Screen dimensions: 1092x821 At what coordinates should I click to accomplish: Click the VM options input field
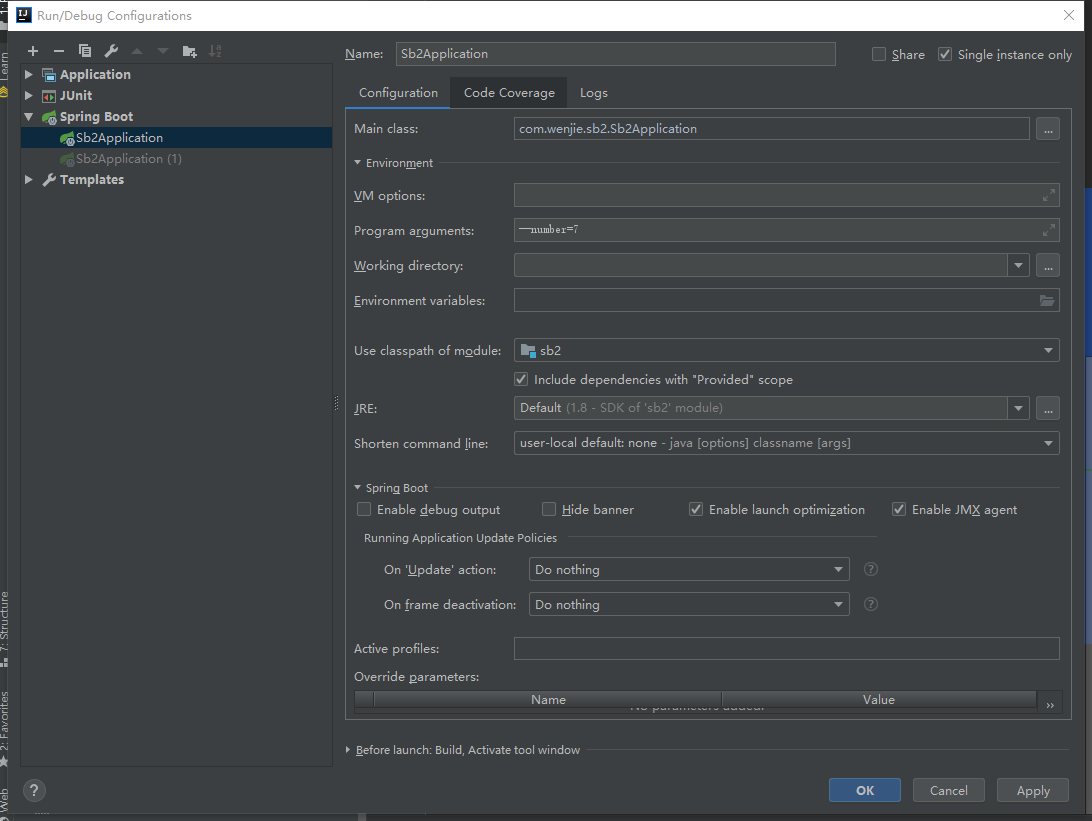787,196
